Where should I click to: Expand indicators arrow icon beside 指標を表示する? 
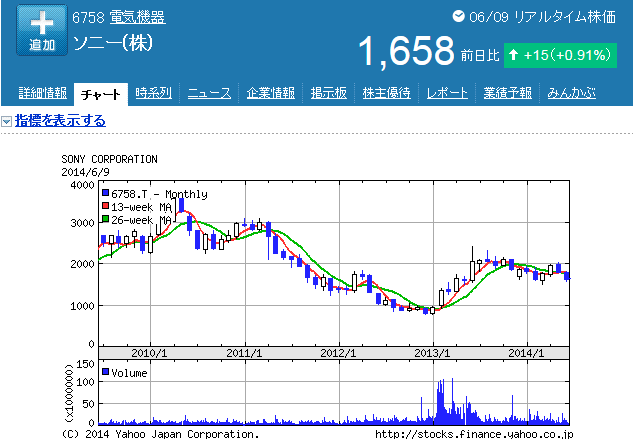click(6, 121)
